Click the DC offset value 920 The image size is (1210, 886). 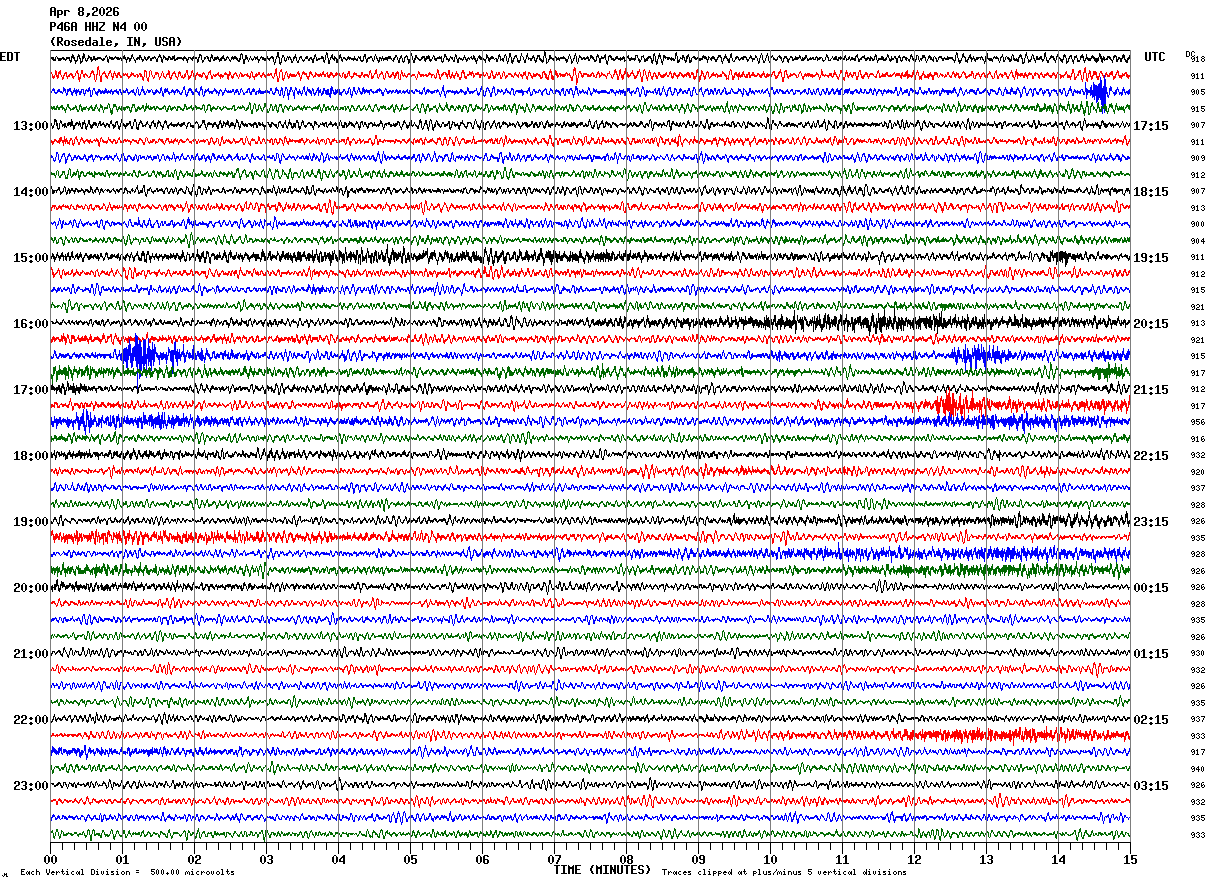pos(1197,472)
